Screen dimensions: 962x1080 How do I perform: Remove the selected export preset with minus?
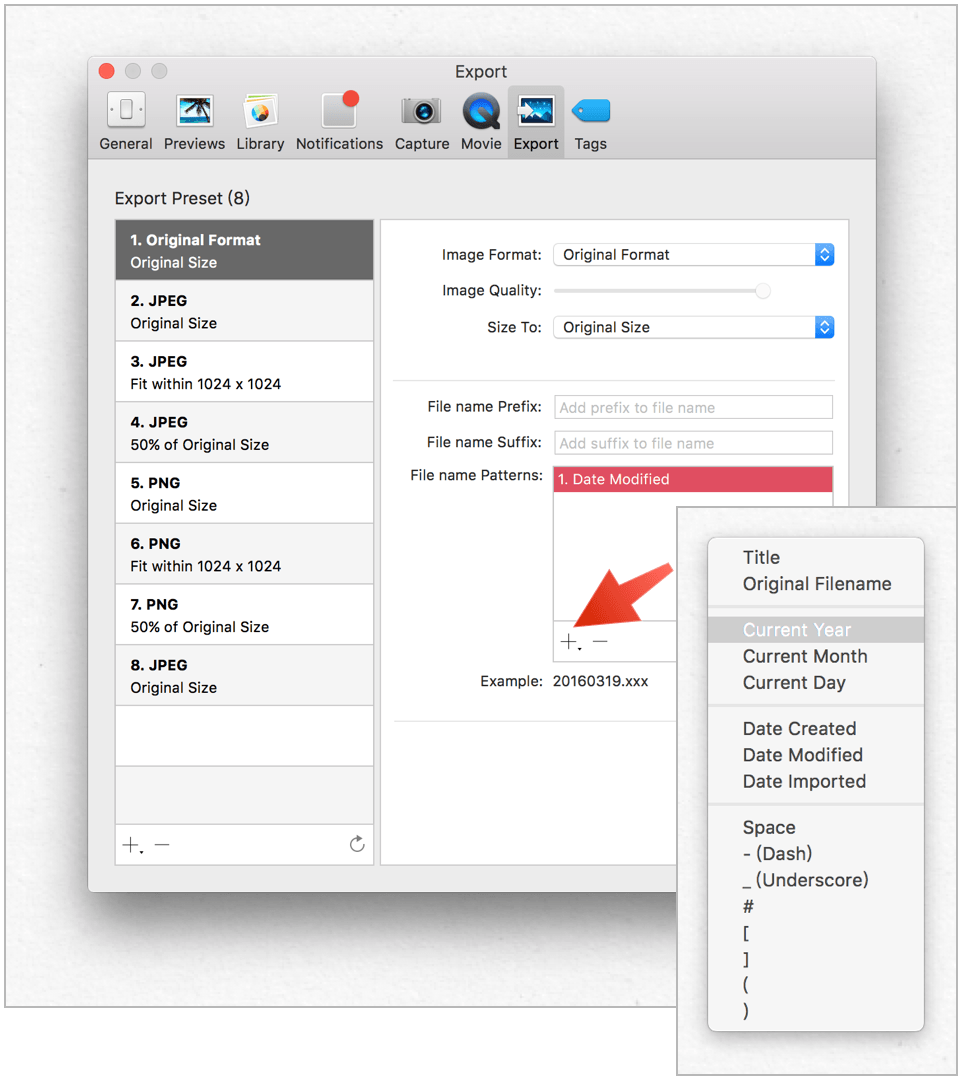point(162,845)
